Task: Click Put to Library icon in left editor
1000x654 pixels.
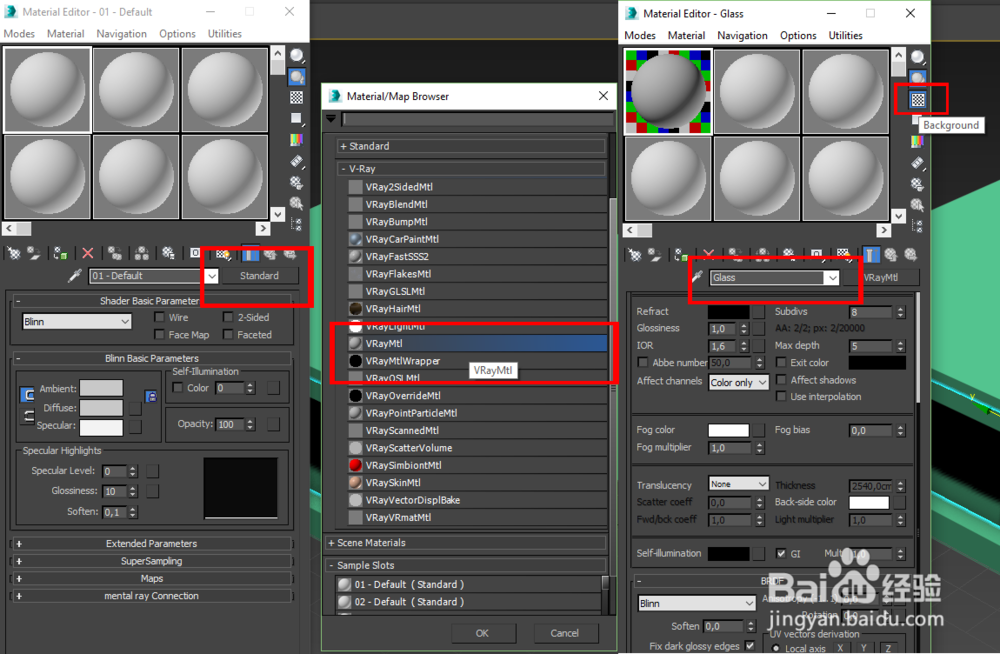Action: pyautogui.click(x=168, y=253)
